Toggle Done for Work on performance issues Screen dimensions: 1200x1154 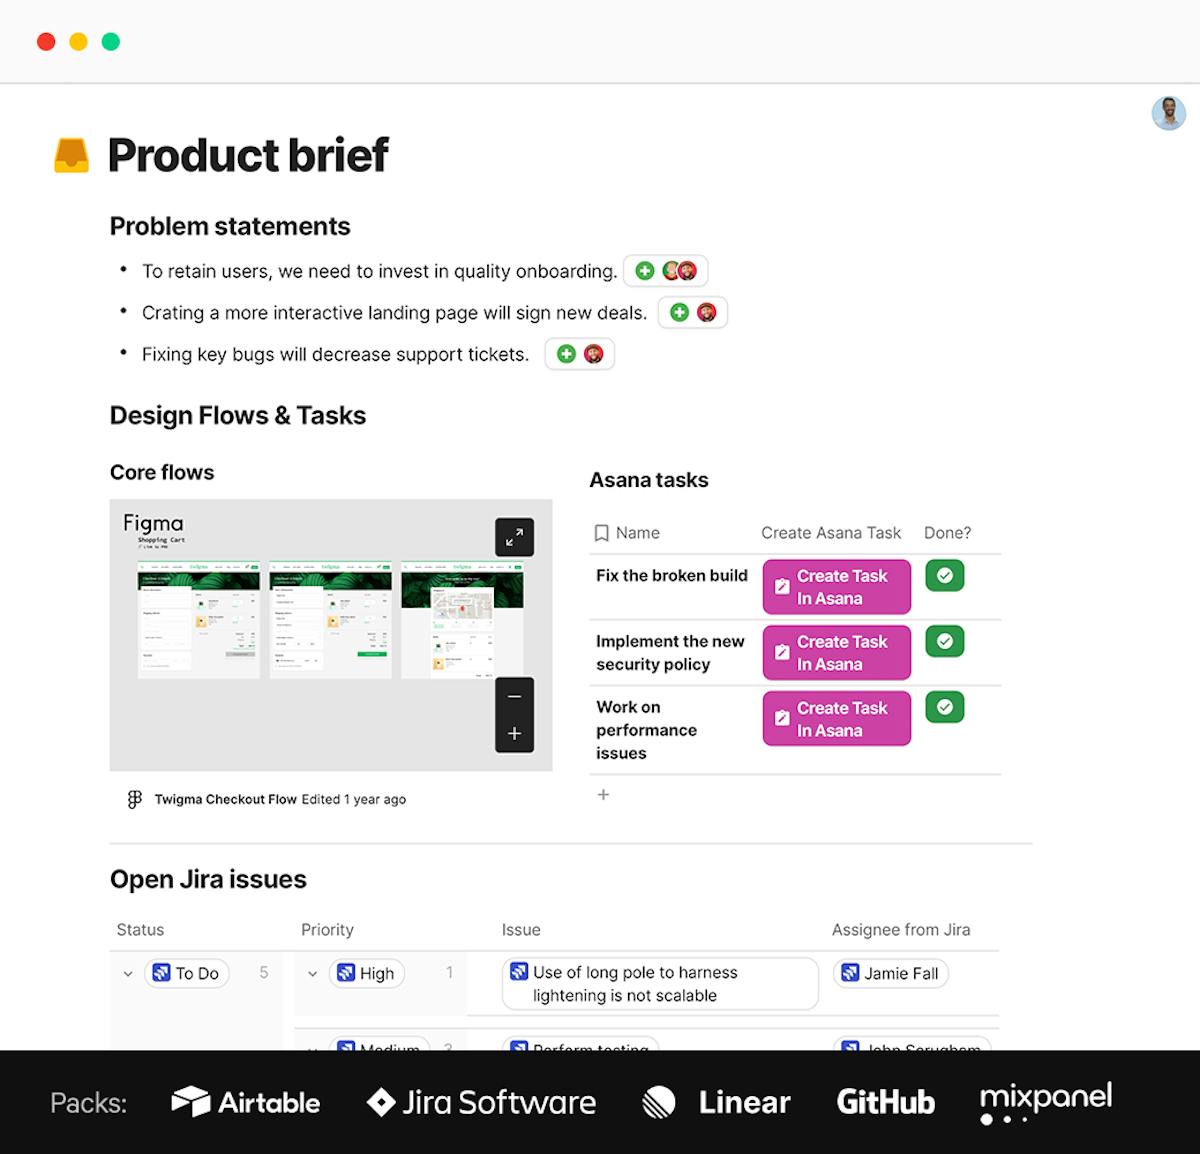point(944,707)
